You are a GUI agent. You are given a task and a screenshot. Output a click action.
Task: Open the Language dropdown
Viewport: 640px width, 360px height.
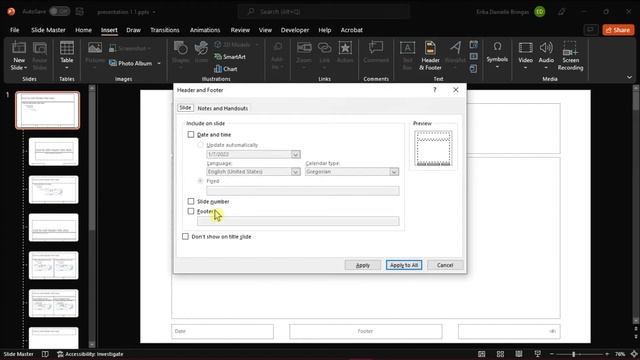(x=296, y=172)
